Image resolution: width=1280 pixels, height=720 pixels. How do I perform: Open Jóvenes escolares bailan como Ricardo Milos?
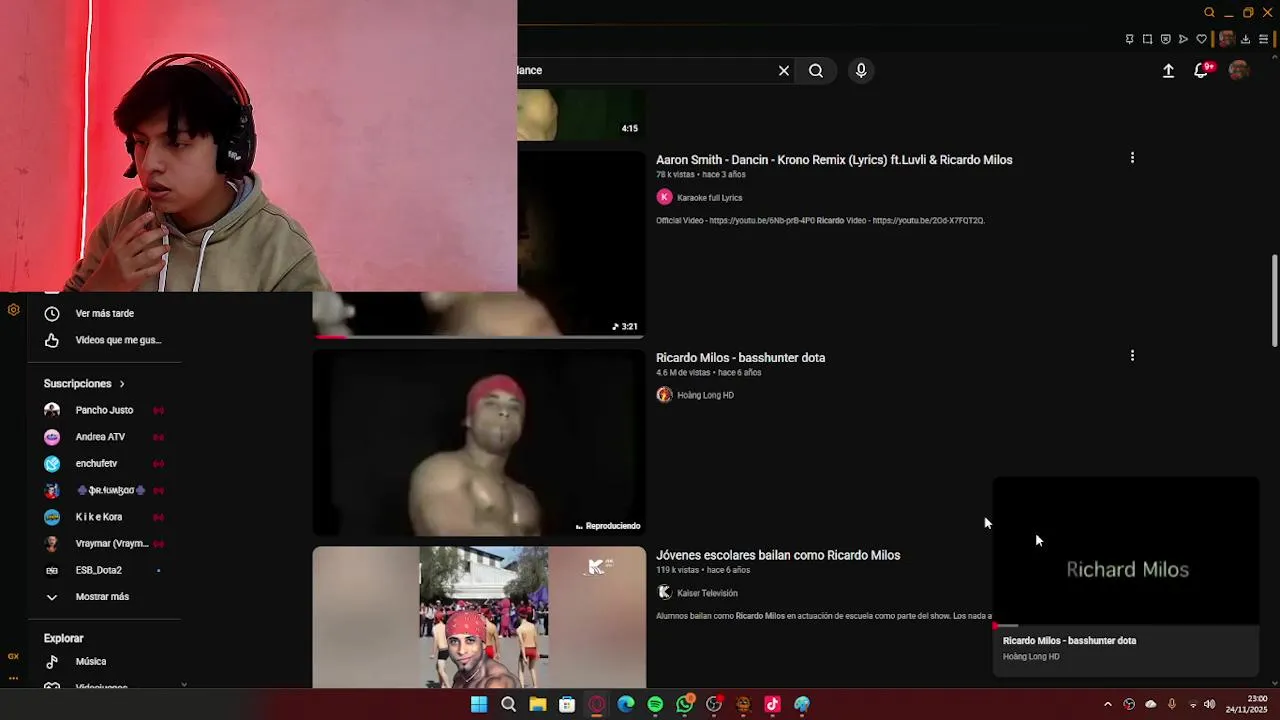(x=778, y=556)
